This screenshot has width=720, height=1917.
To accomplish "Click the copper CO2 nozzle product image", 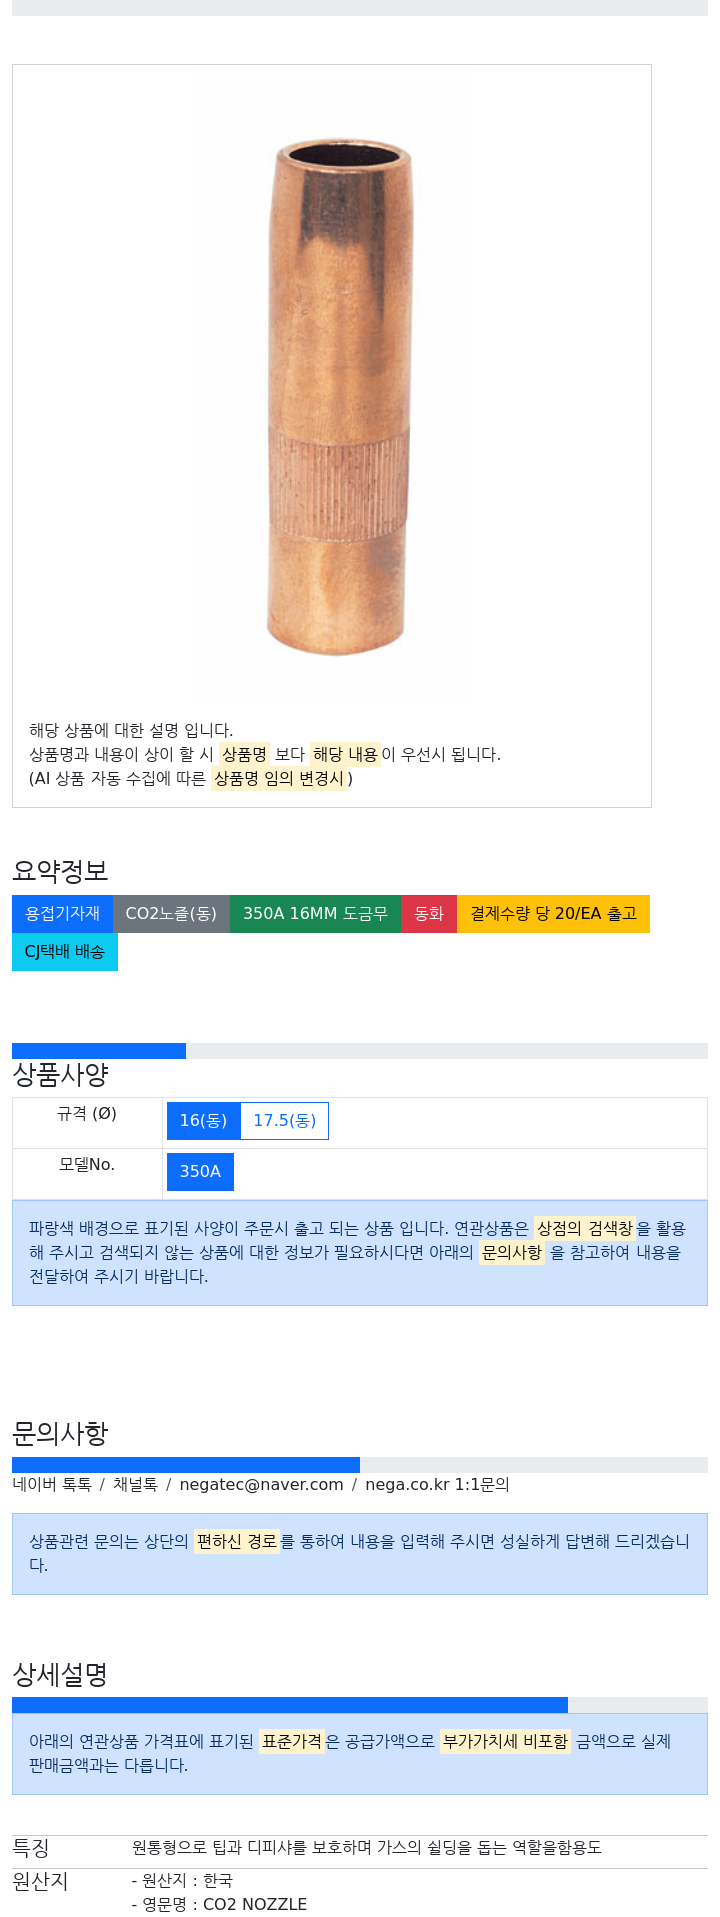I will [338, 398].
